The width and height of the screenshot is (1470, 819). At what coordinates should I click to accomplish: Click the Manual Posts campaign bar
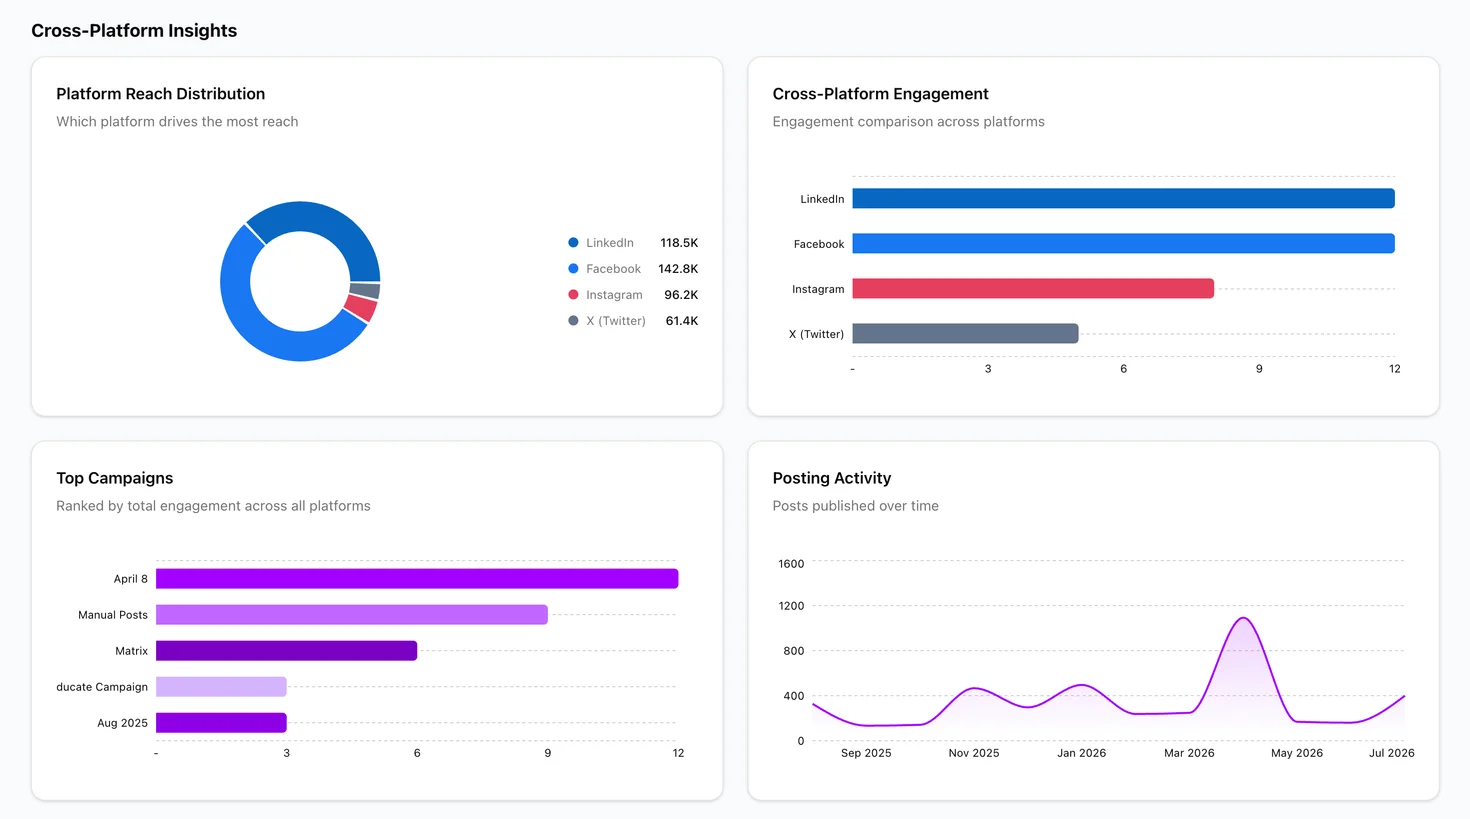point(352,615)
